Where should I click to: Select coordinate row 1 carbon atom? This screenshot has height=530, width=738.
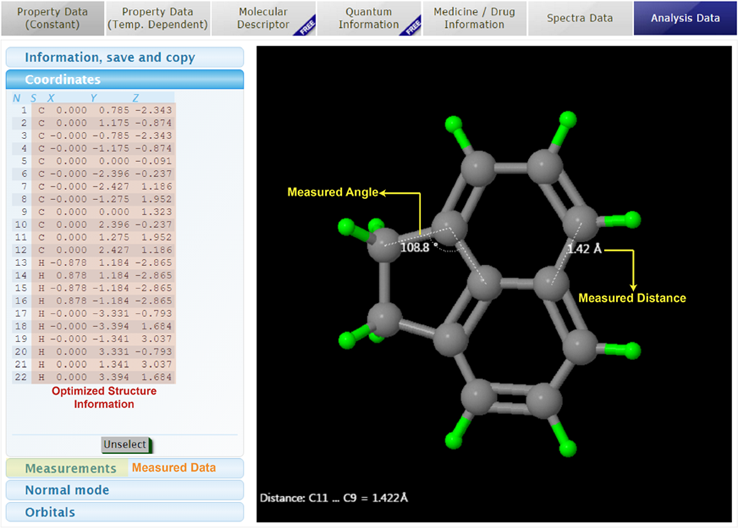coord(94,110)
